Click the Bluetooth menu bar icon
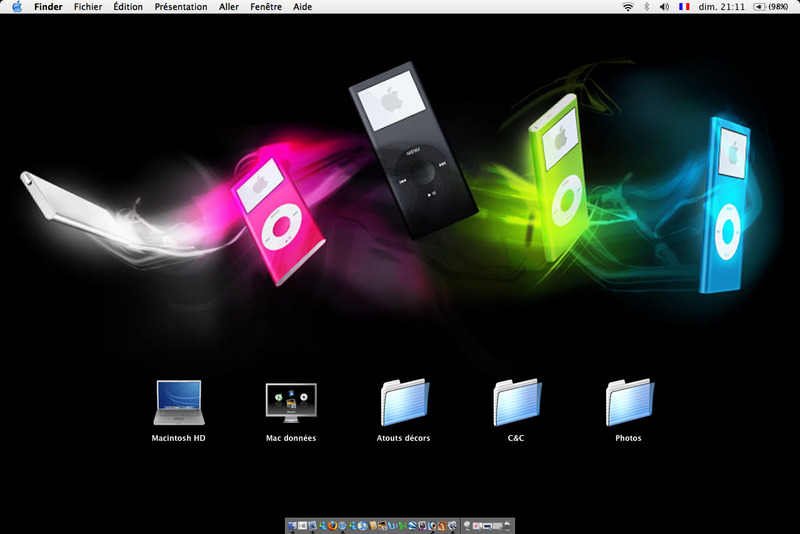Screen dimensions: 800x534 [x=646, y=7]
